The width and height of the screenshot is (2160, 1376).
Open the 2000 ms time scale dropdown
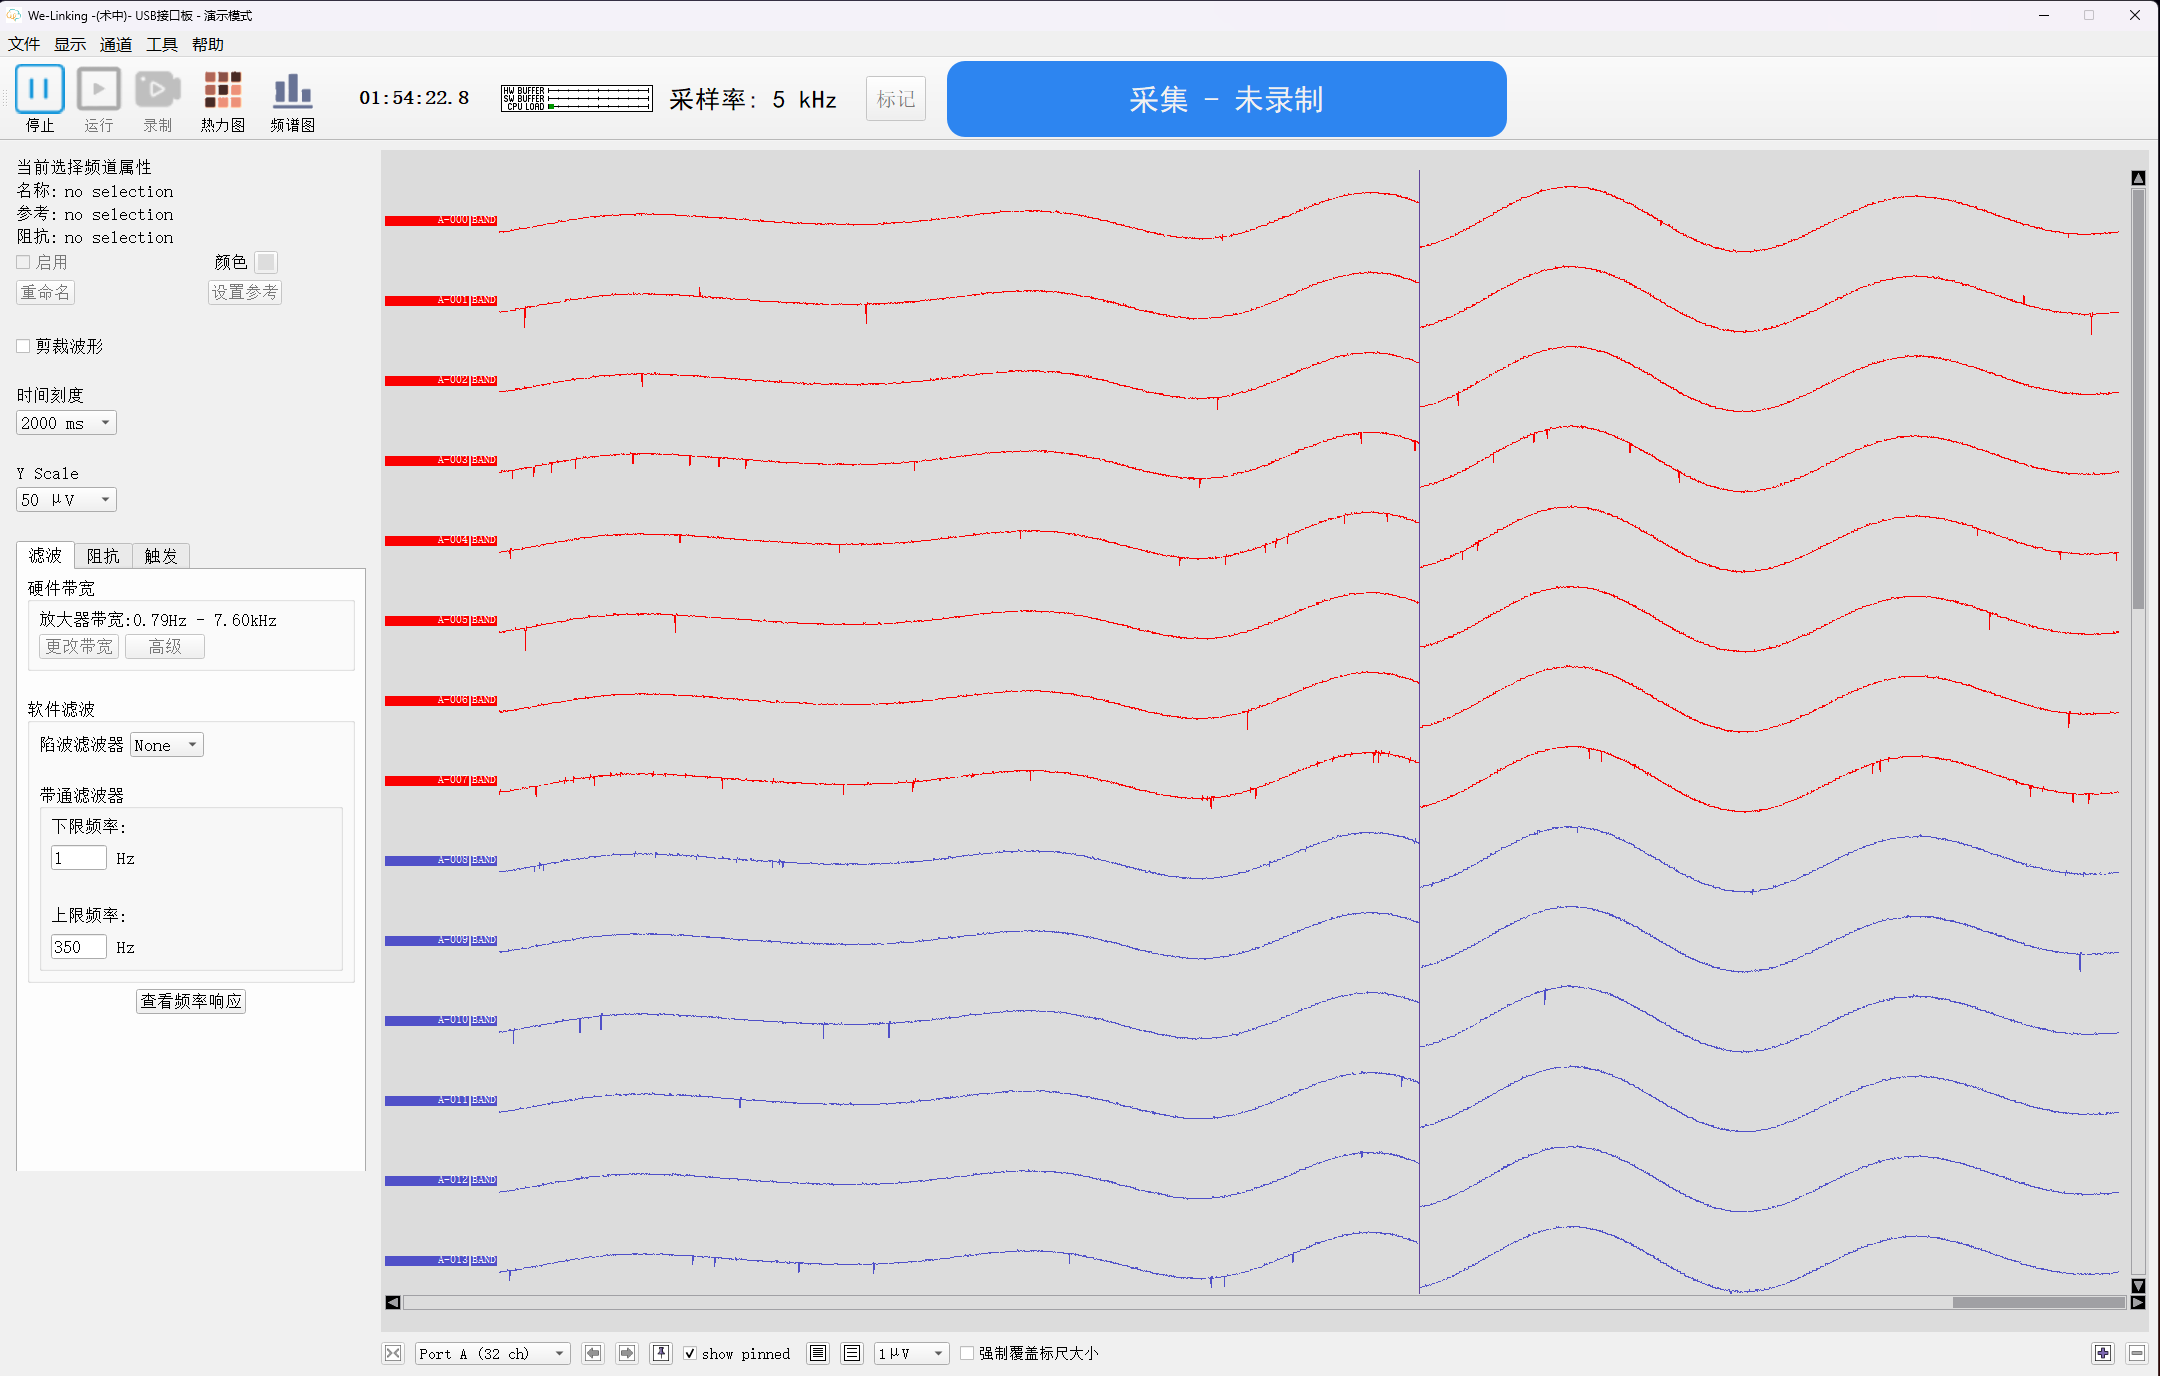tap(66, 423)
